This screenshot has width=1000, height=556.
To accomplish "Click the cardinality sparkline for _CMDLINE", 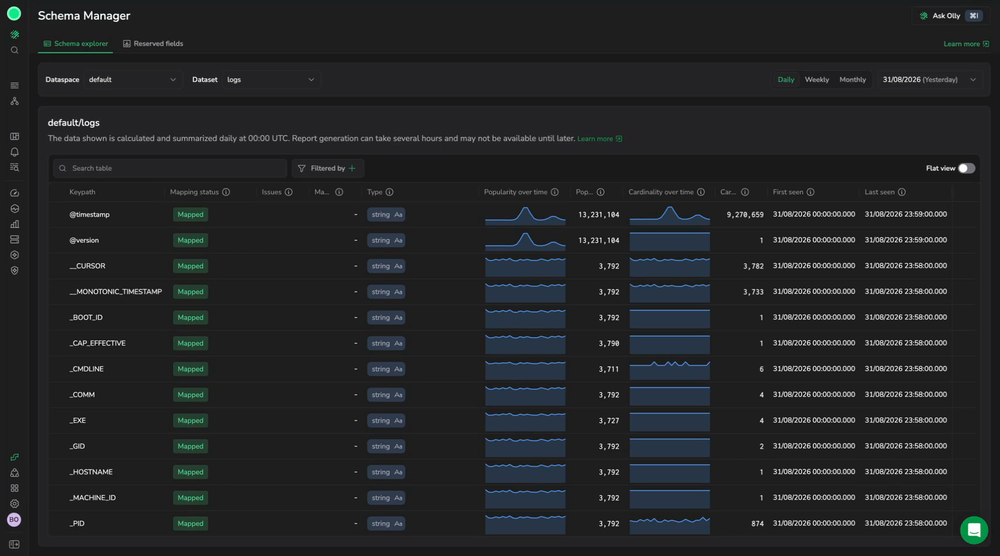I will (x=670, y=369).
